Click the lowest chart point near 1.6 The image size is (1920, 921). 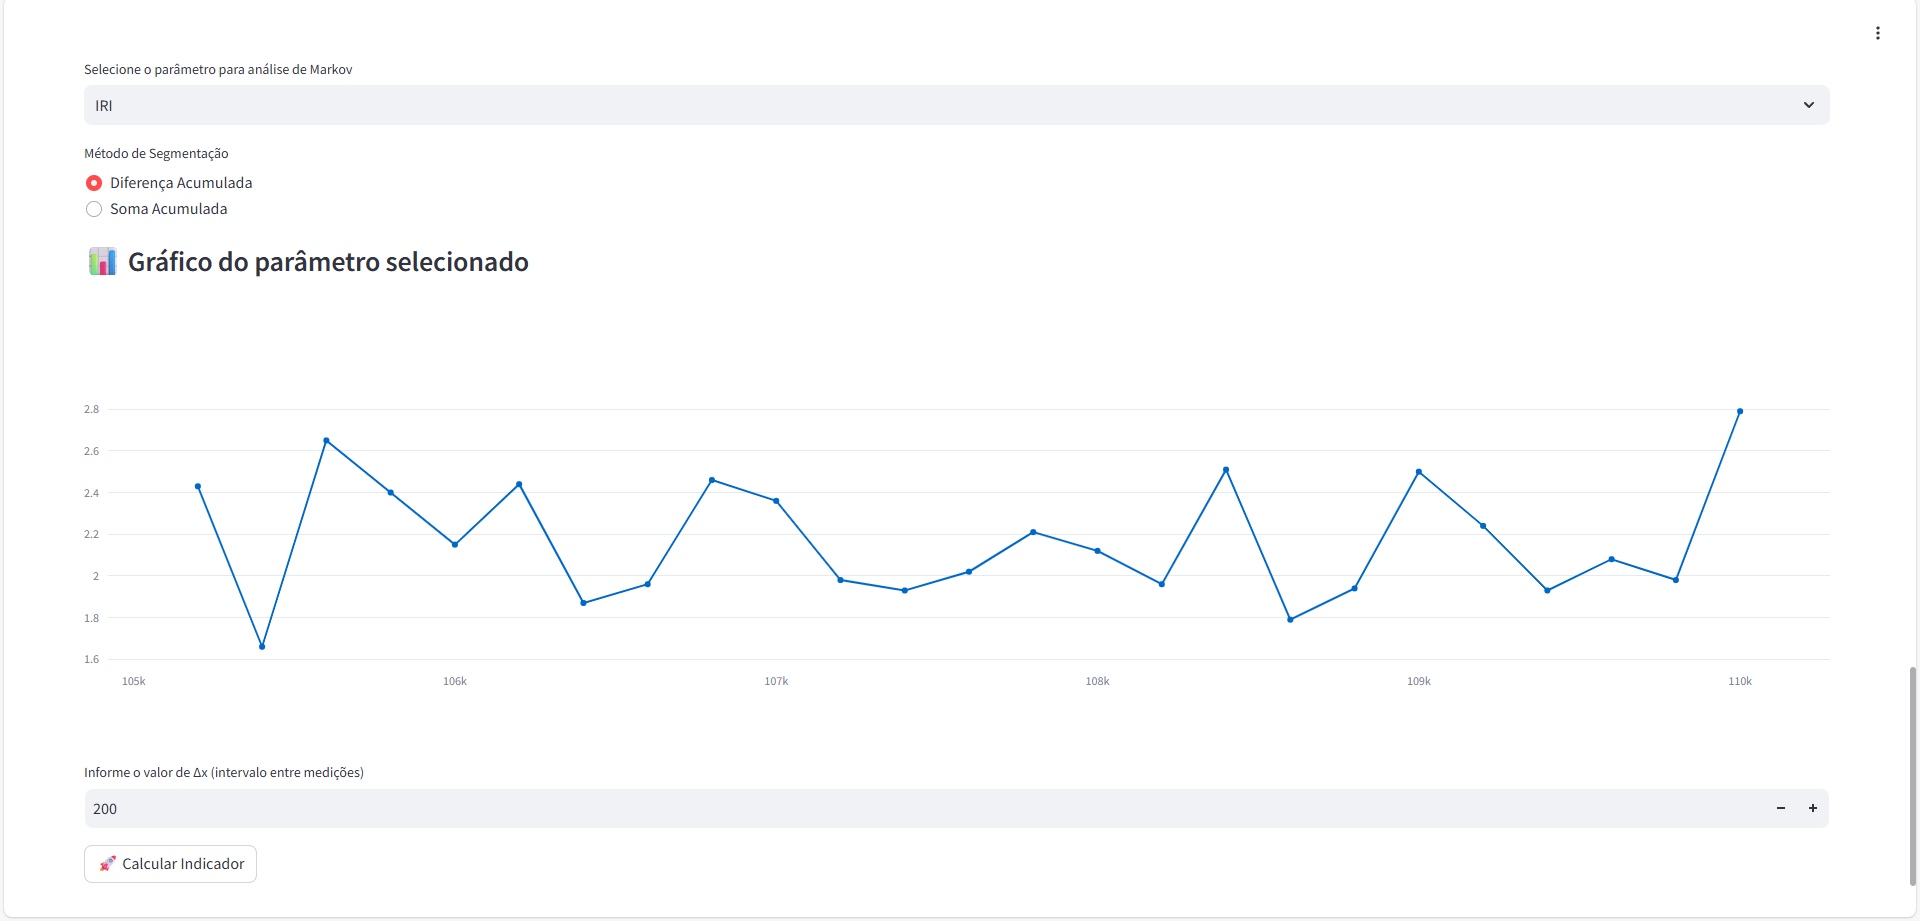(x=262, y=647)
